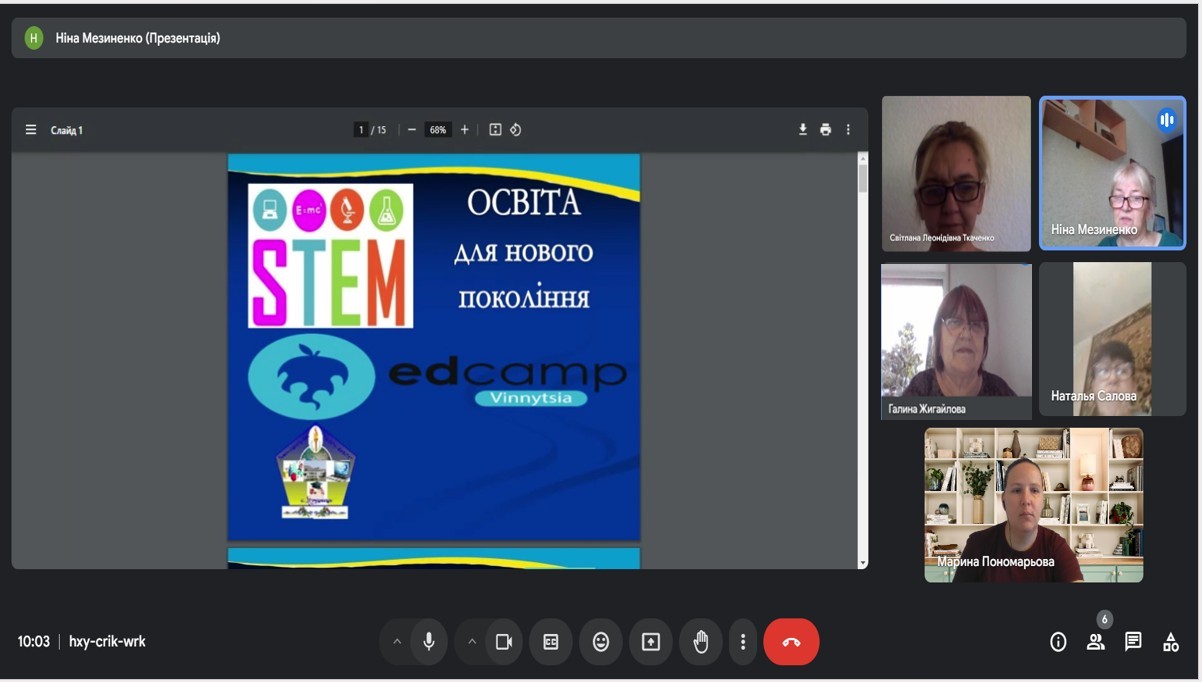
Task: Open the emoji reactions panel
Action: (601, 642)
